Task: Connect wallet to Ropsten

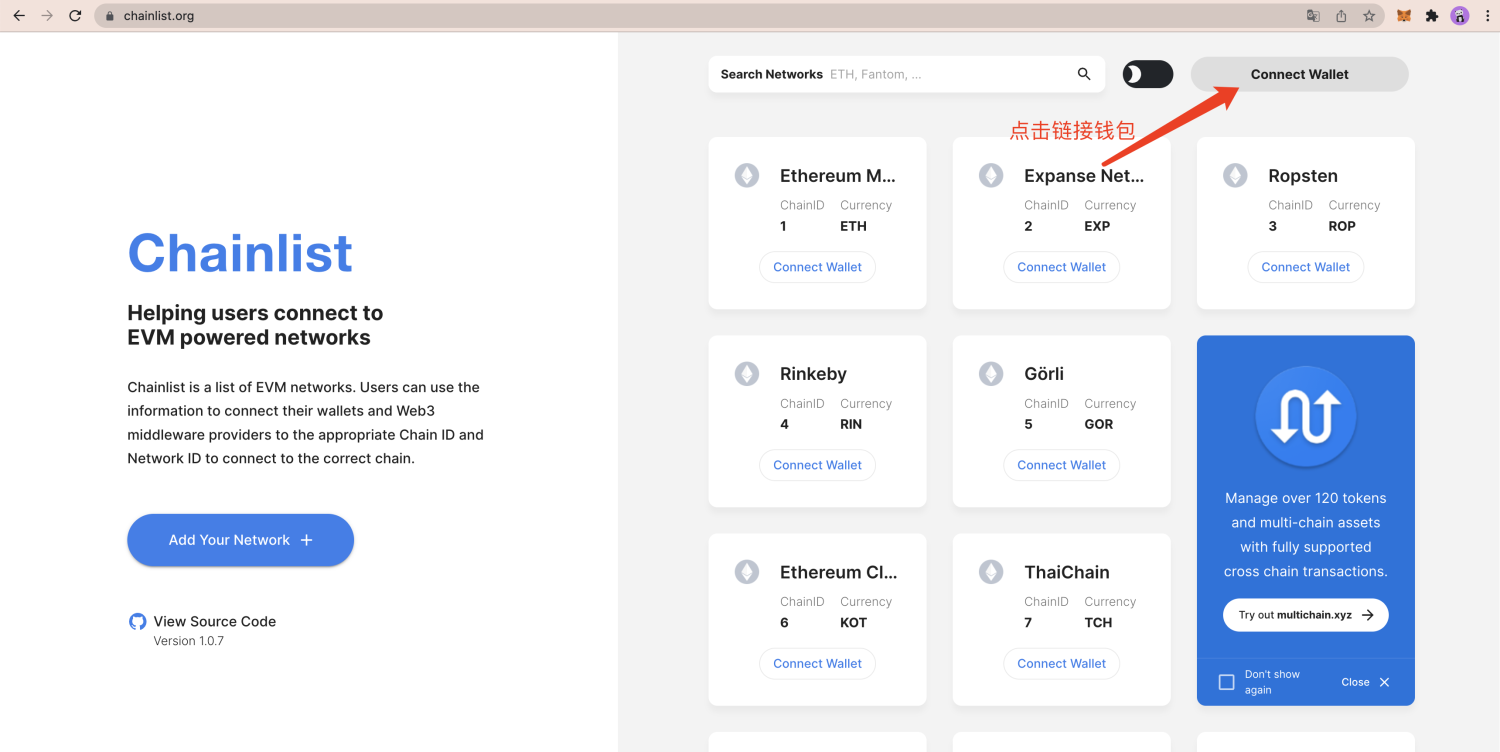Action: click(1305, 267)
